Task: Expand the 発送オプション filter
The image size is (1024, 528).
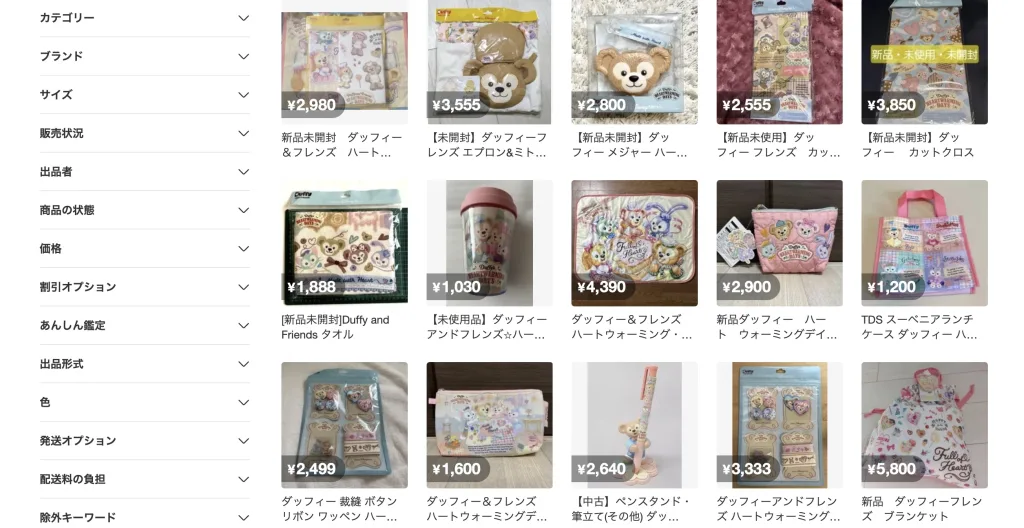Action: click(144, 441)
